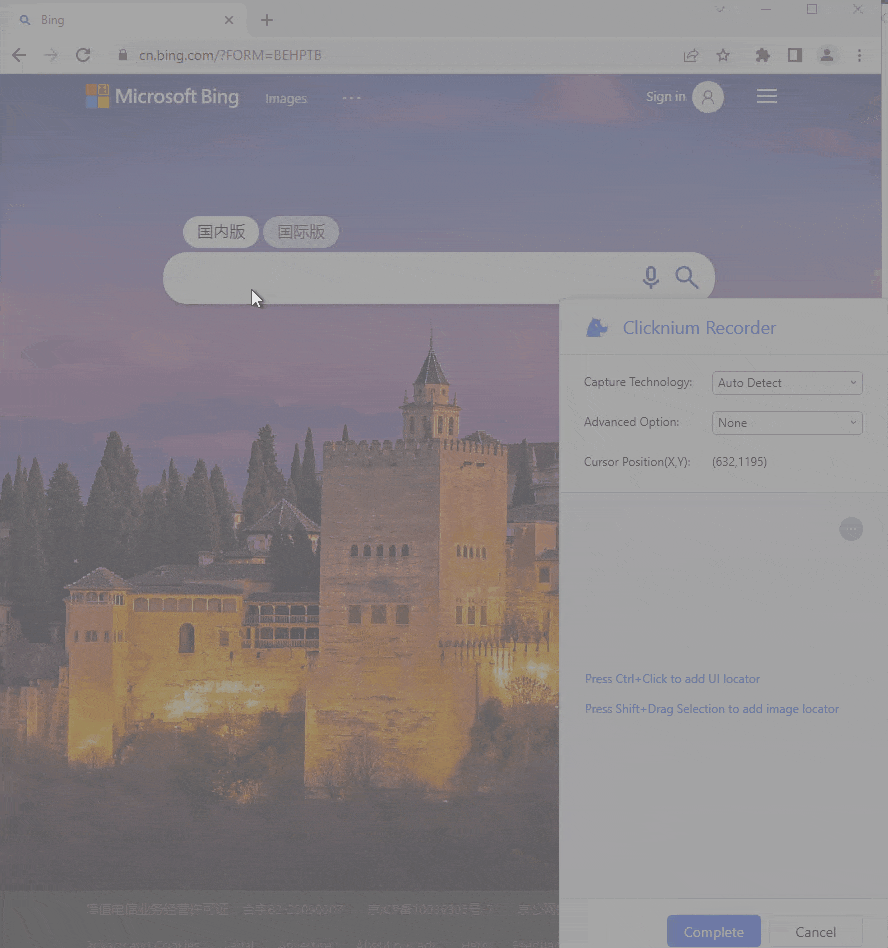
Task: Expand the Capture Technology dropdown
Action: tap(787, 383)
